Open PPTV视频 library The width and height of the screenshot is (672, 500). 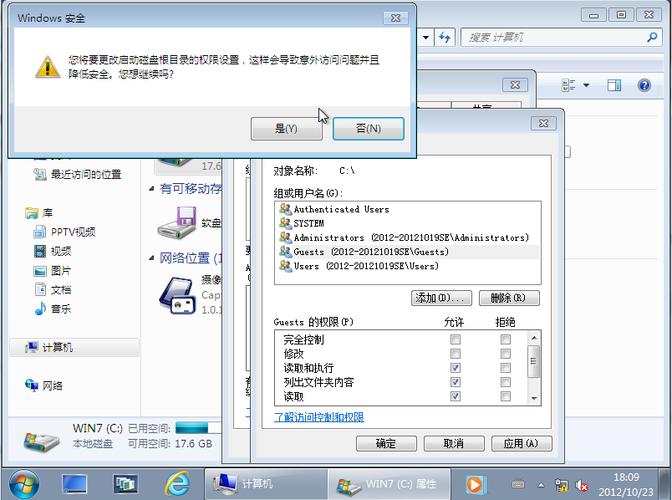(65, 232)
